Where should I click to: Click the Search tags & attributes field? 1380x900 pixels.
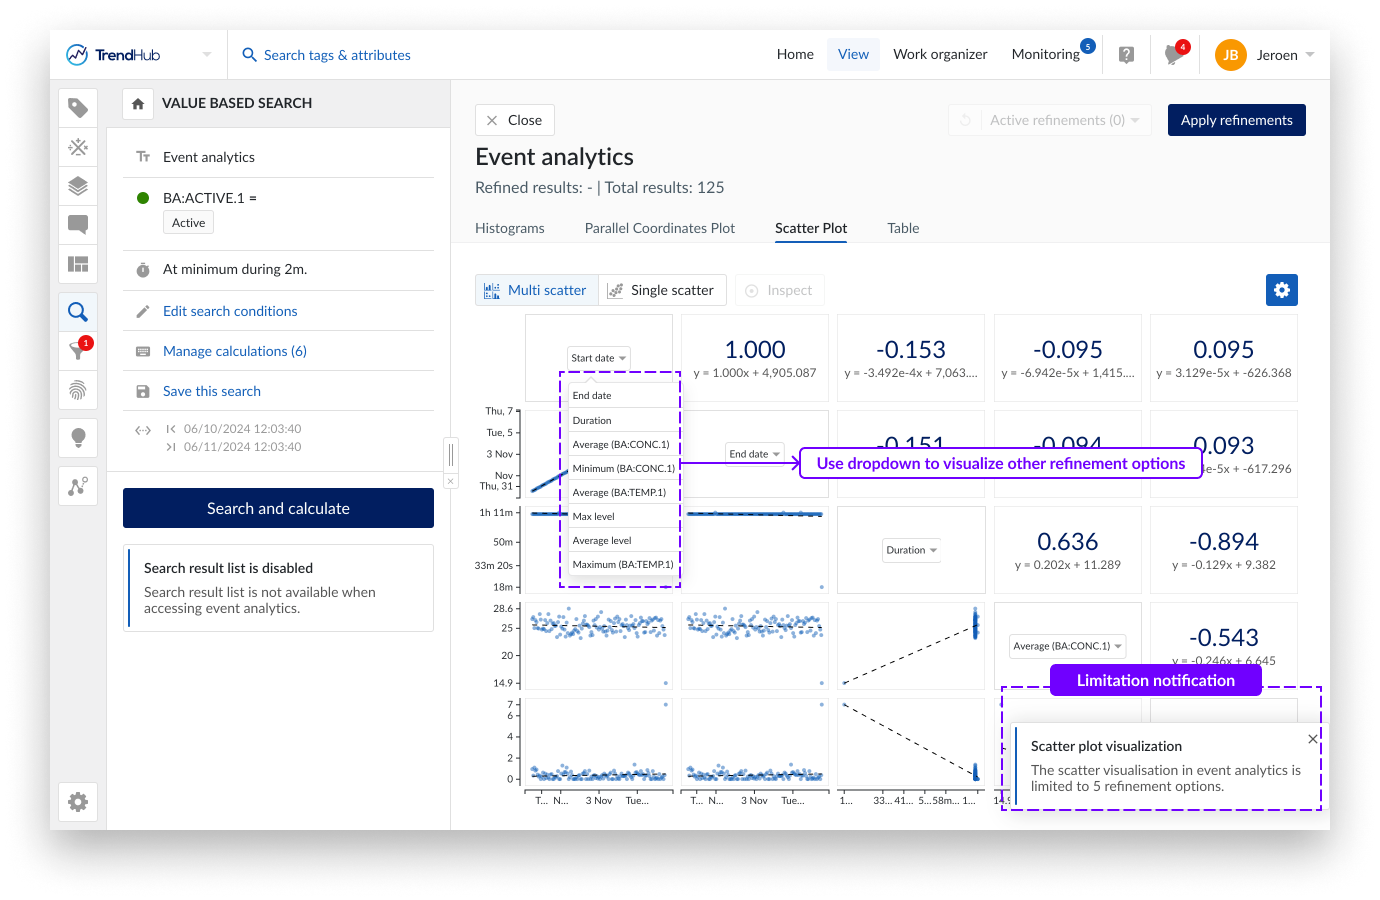(x=337, y=55)
